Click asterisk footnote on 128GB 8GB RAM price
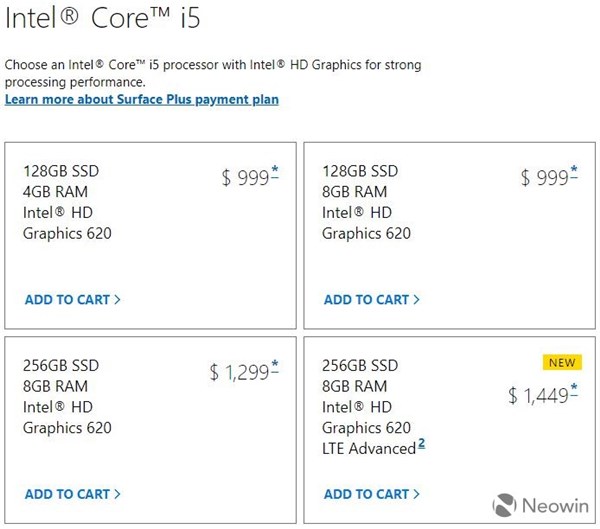This screenshot has height=529, width=600. point(574,171)
